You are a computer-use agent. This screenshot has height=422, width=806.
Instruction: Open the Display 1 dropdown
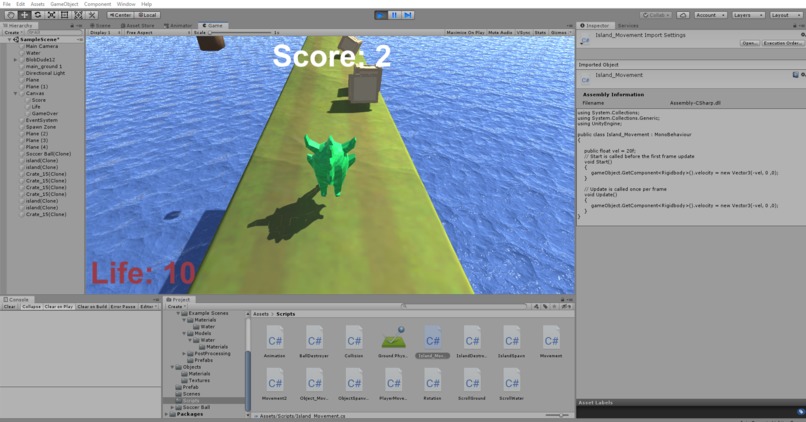(105, 32)
